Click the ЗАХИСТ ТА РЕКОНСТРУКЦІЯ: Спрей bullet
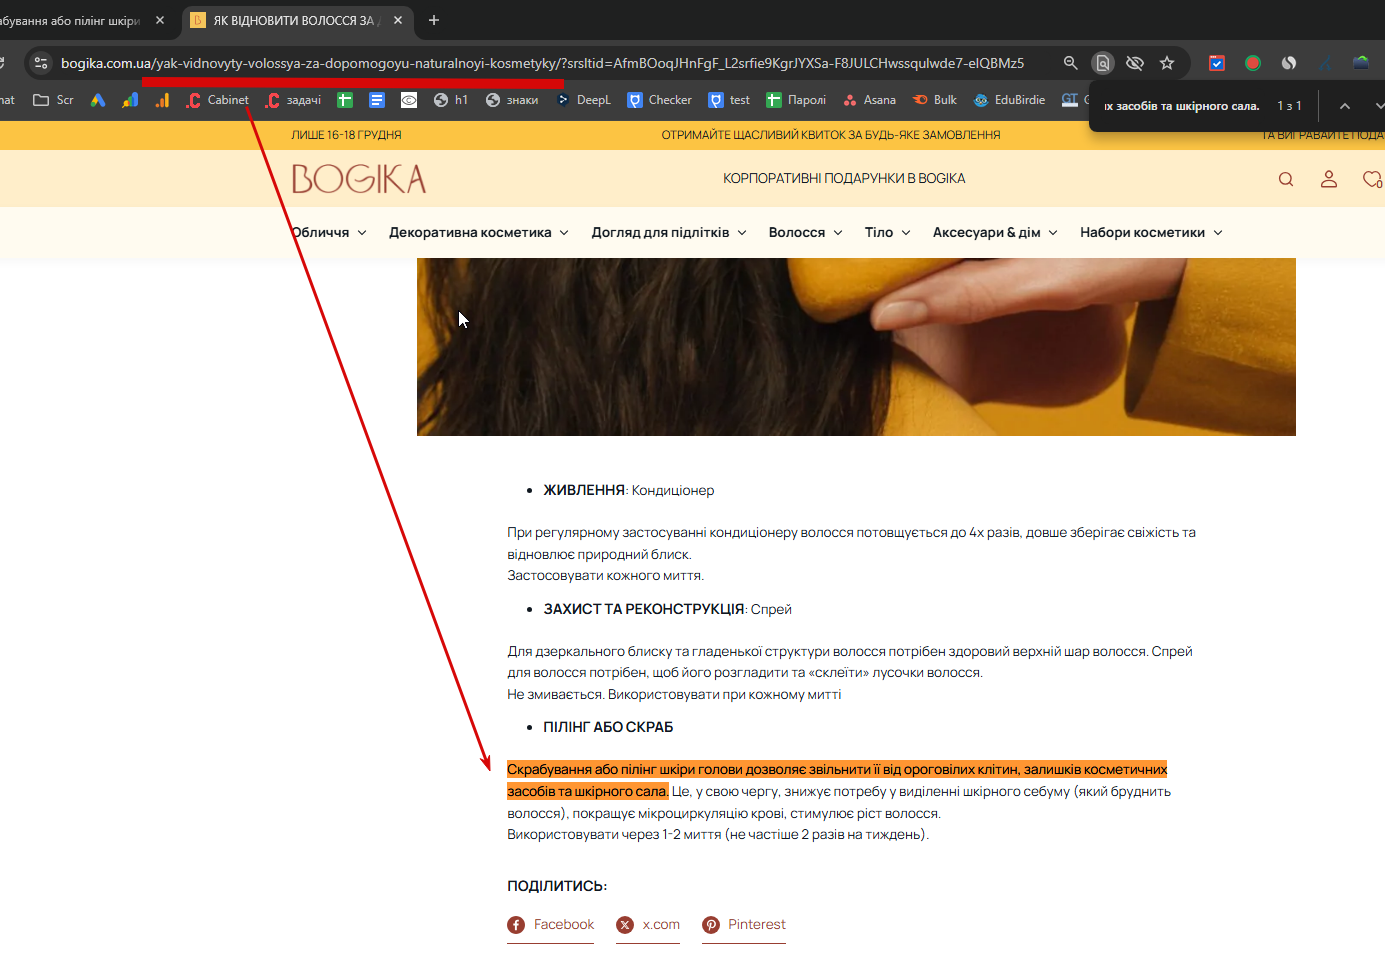The height and width of the screenshot is (955, 1385). 667,609
